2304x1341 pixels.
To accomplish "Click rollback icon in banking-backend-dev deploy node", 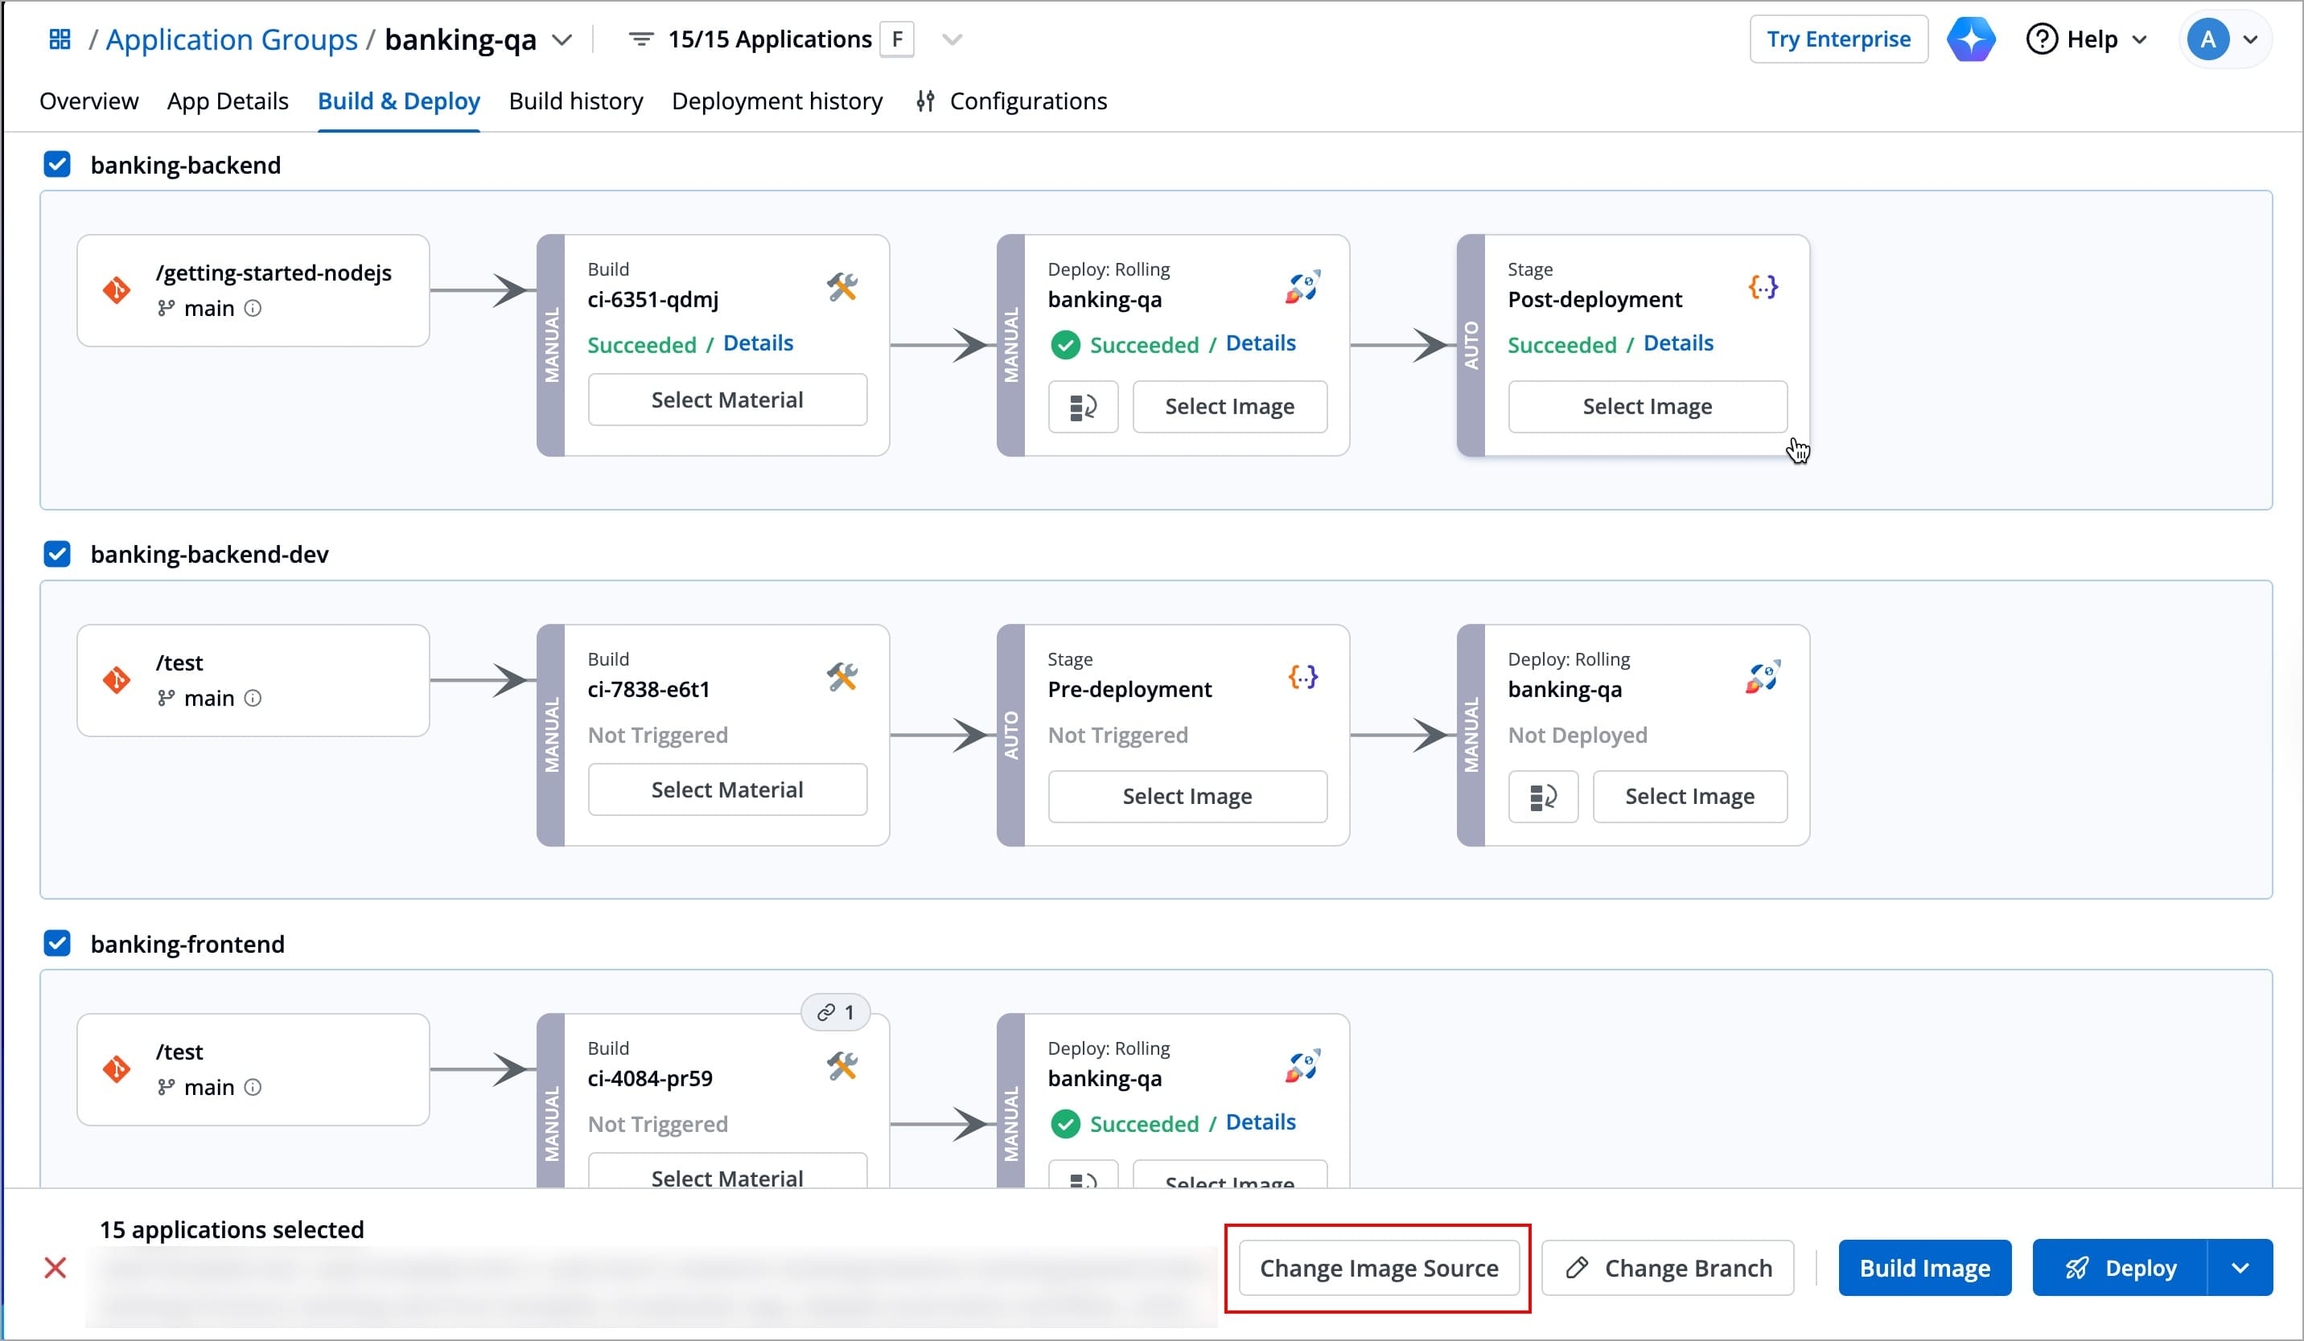I will [1542, 797].
